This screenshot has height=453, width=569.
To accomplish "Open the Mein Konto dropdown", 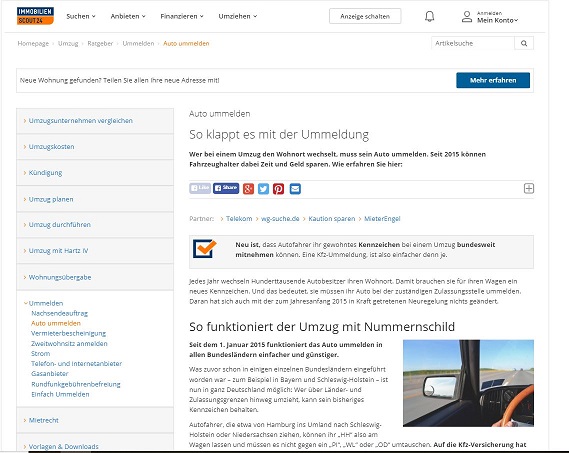I will [498, 20].
